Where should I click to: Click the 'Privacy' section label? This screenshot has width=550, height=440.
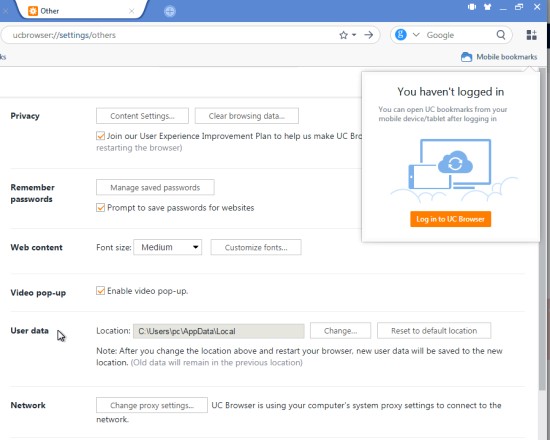(x=25, y=116)
